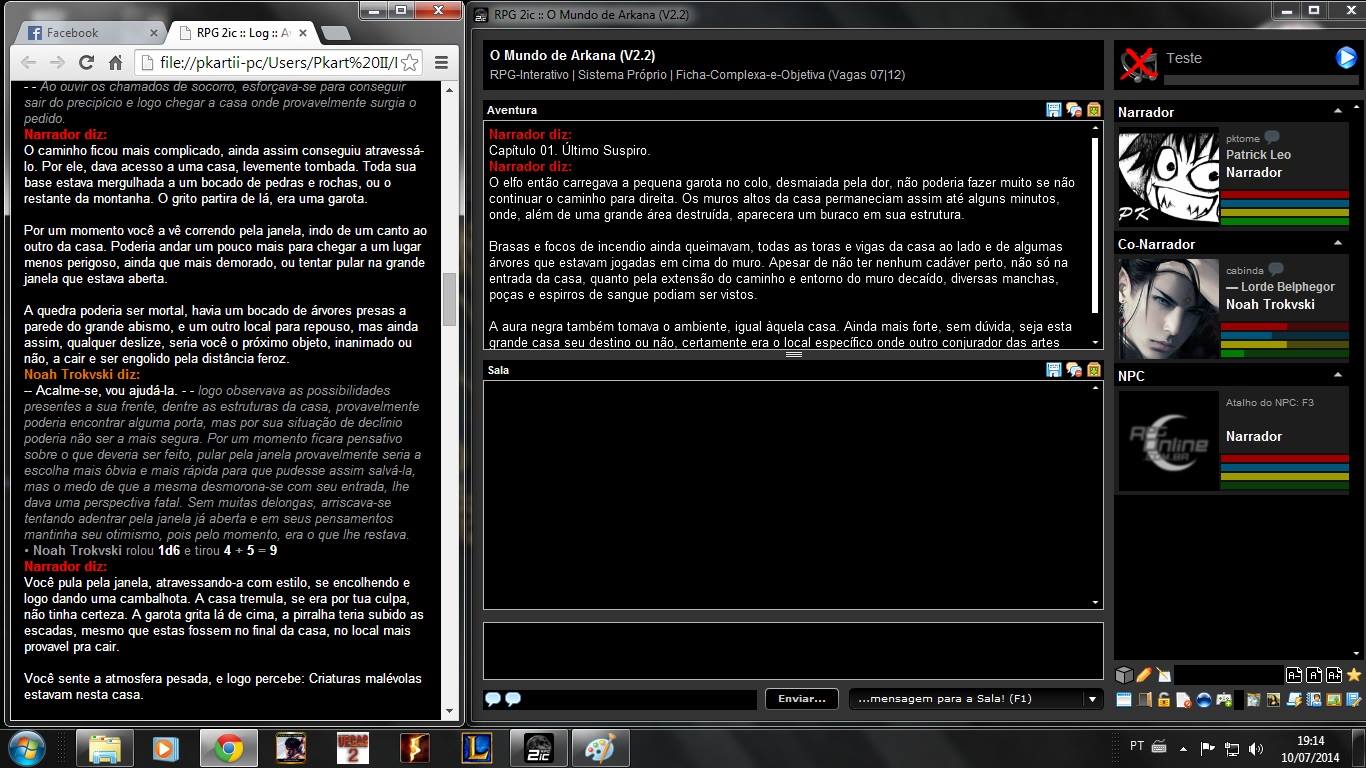
Task: Click the gold star favorites icon
Action: [1354, 675]
